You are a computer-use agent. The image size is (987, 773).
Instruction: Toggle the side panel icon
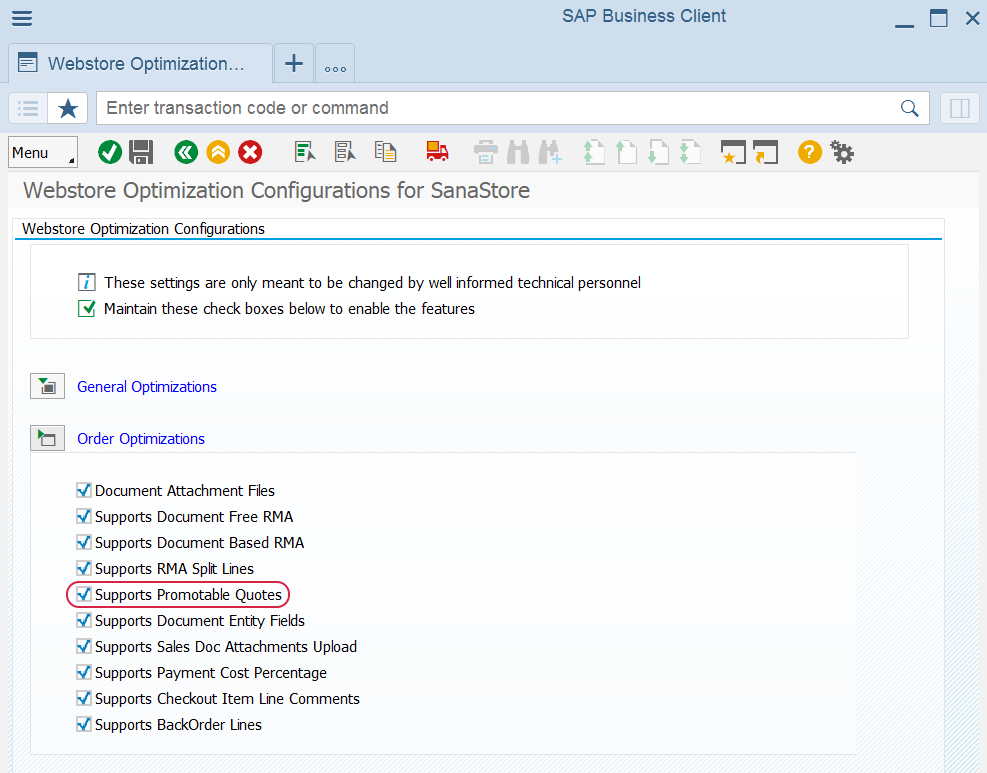[x=959, y=108]
